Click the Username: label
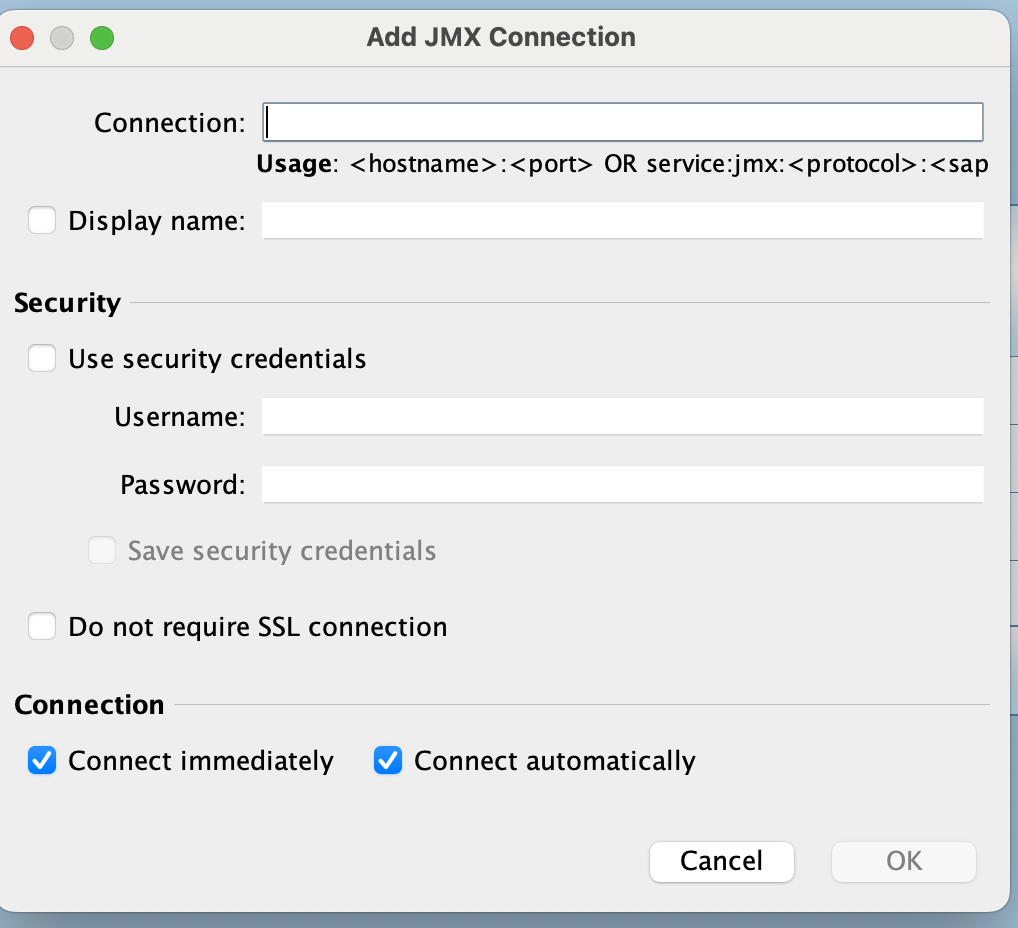The height and width of the screenshot is (928, 1018). pyautogui.click(x=180, y=417)
